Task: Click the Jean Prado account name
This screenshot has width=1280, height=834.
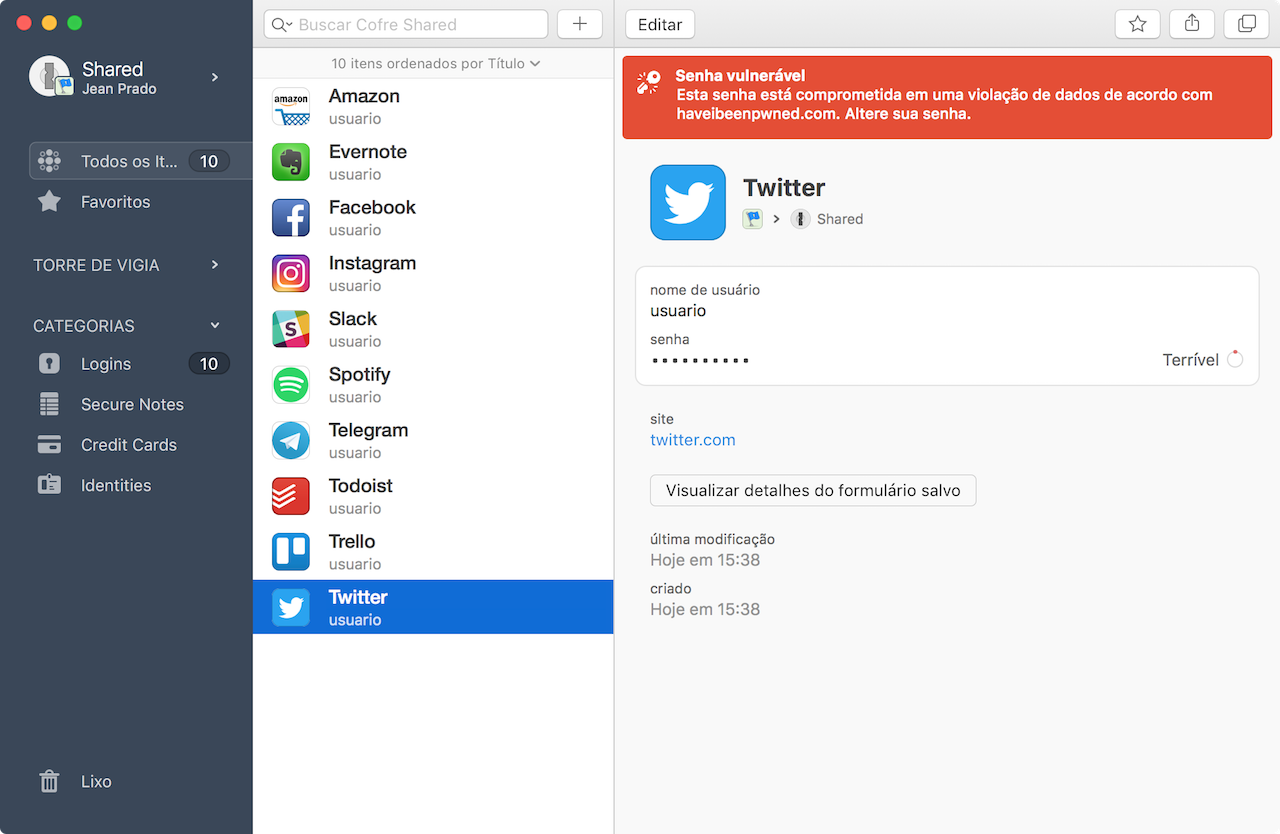Action: pyautogui.click(x=119, y=89)
